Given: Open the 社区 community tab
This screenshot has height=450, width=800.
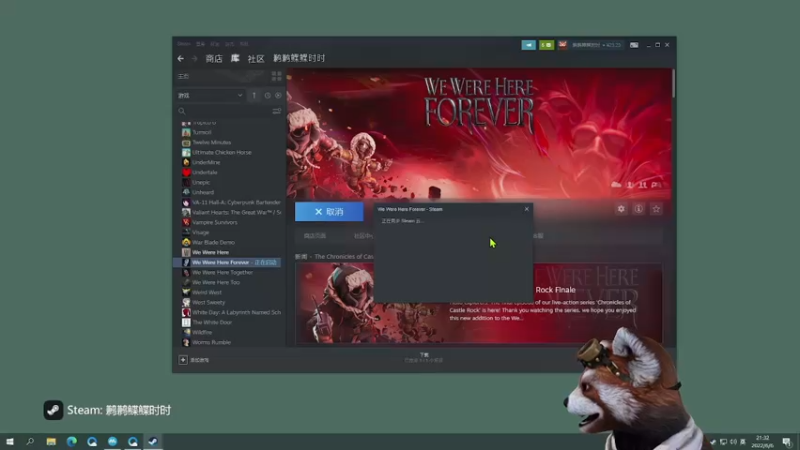Looking at the screenshot, I should (256, 59).
